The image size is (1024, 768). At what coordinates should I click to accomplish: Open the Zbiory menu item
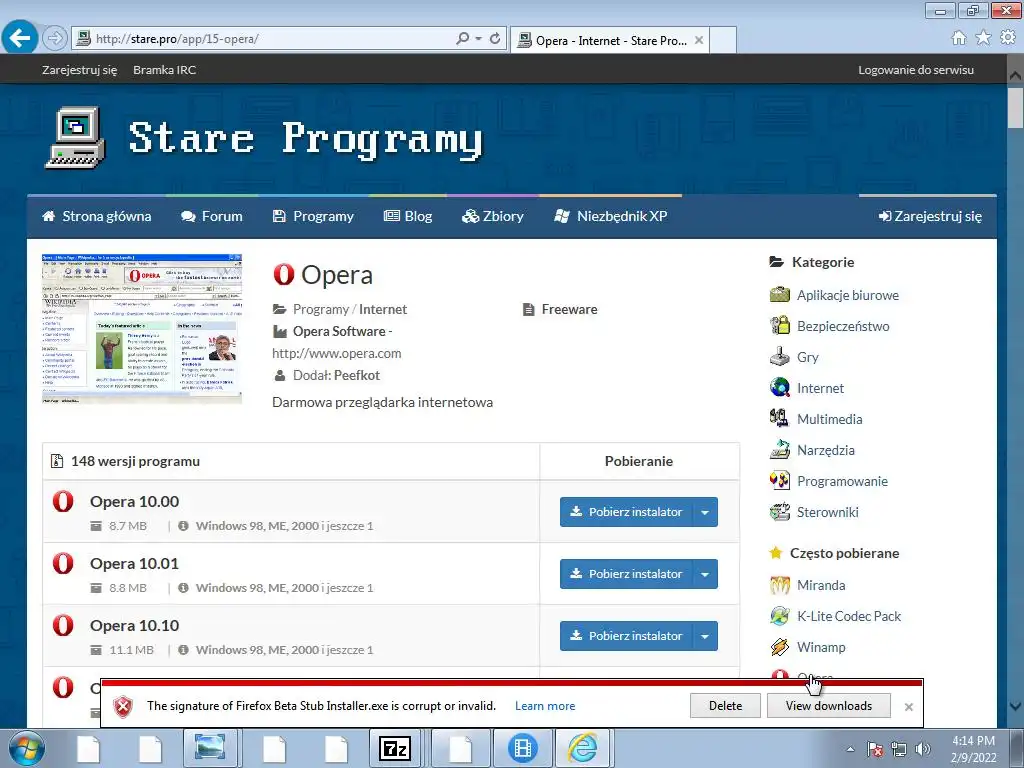(493, 216)
